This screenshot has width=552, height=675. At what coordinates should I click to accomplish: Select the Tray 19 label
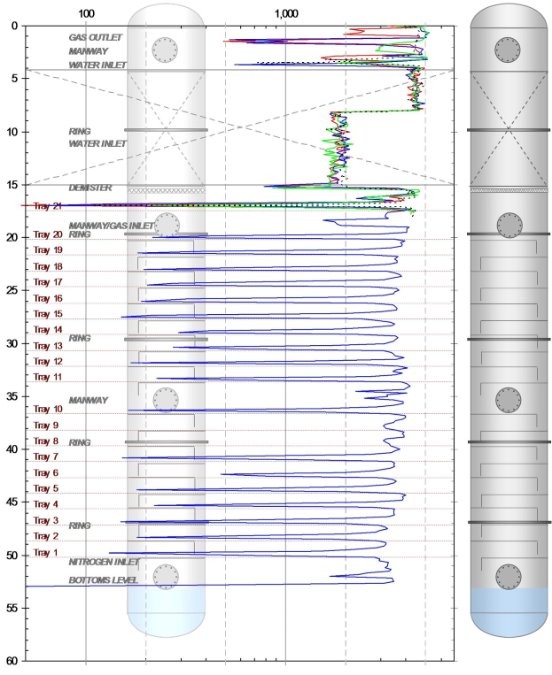coord(48,250)
